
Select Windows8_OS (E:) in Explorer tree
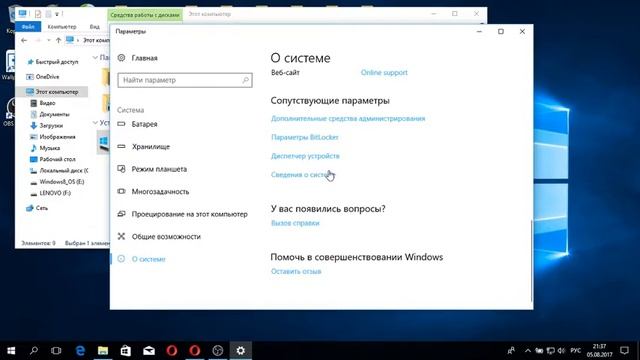point(62,182)
